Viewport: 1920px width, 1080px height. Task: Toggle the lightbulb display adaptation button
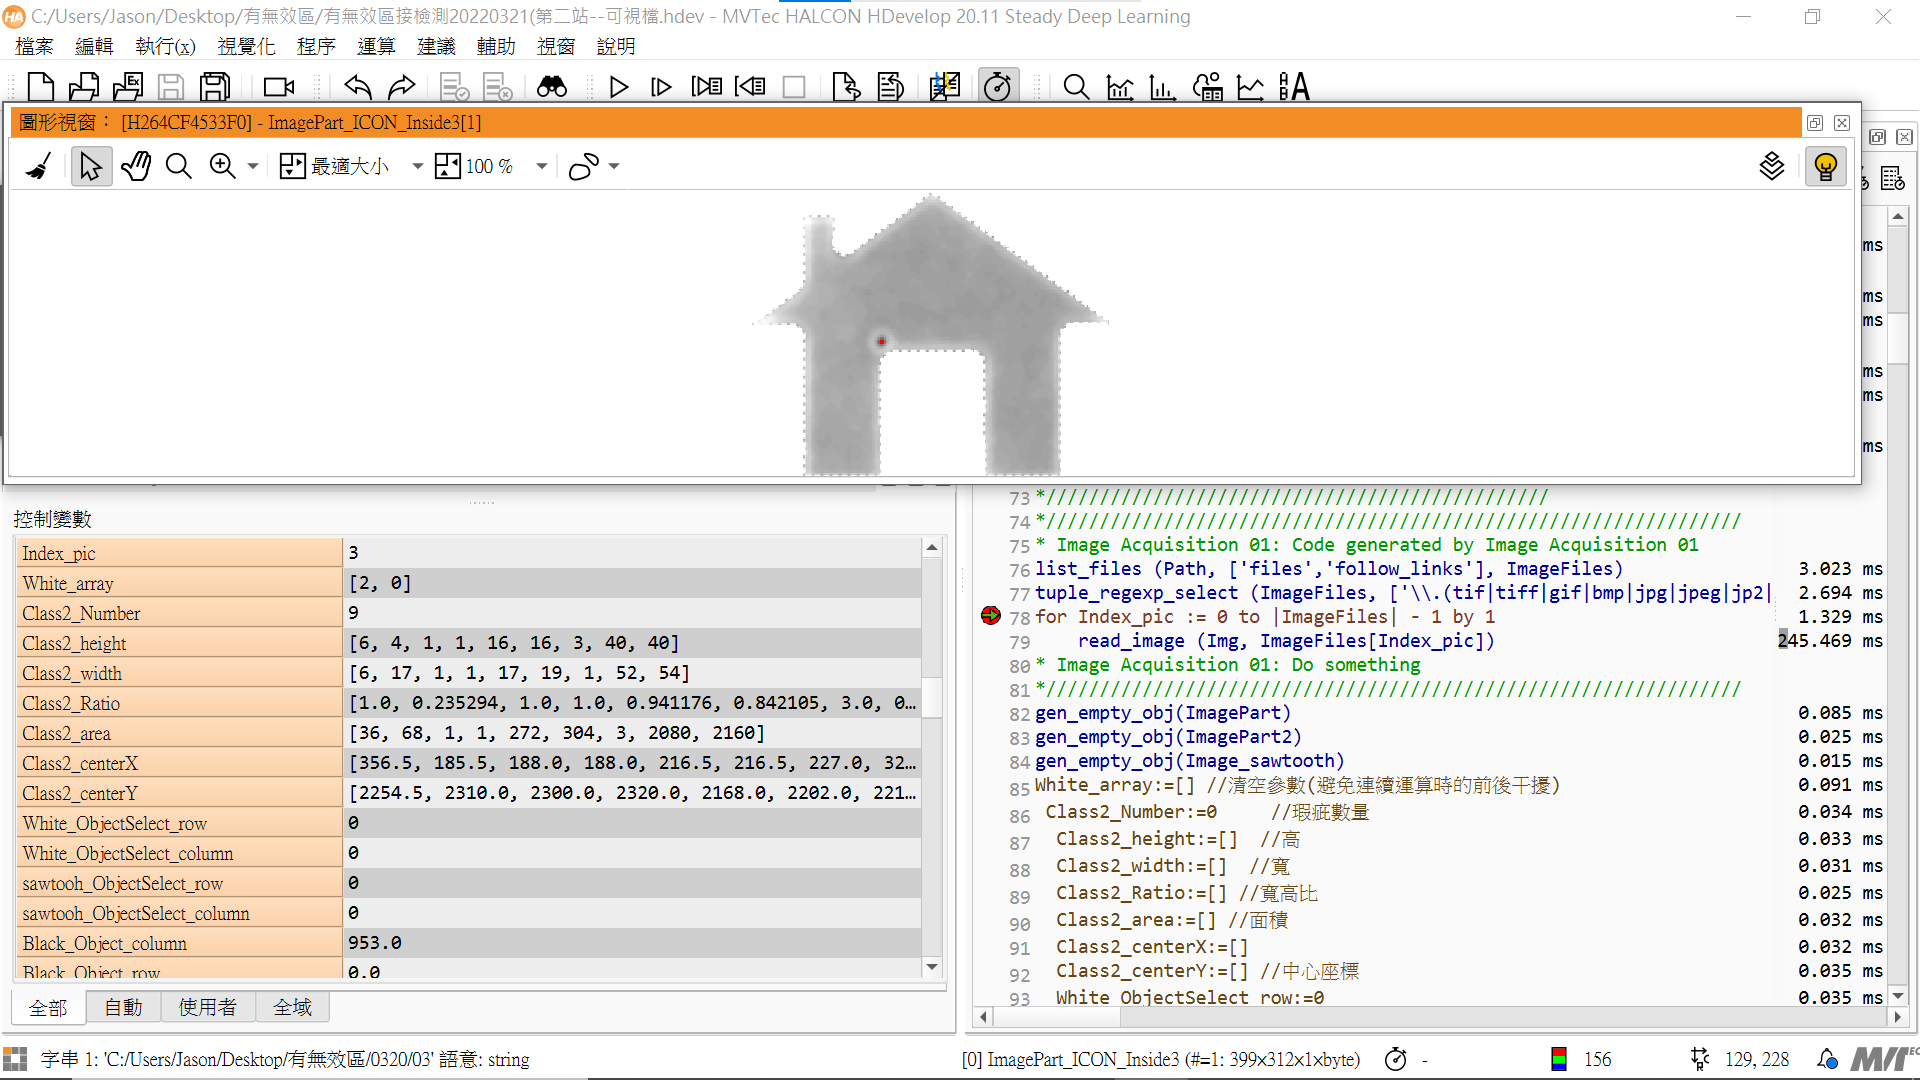click(1826, 166)
